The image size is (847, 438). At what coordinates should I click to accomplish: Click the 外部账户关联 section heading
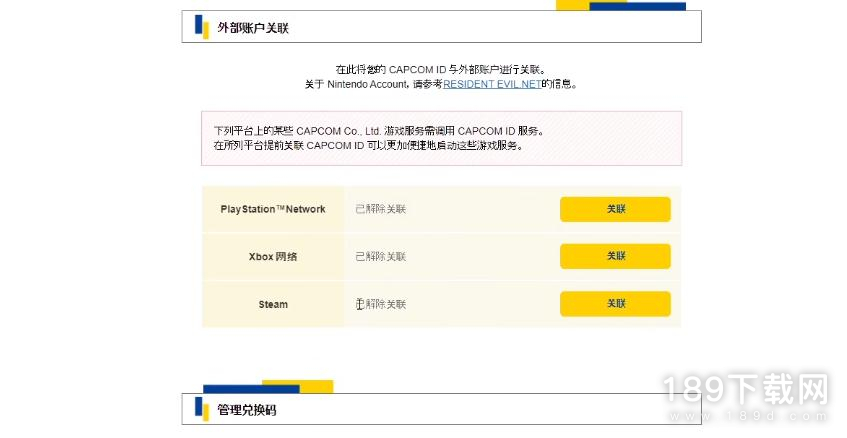point(253,28)
